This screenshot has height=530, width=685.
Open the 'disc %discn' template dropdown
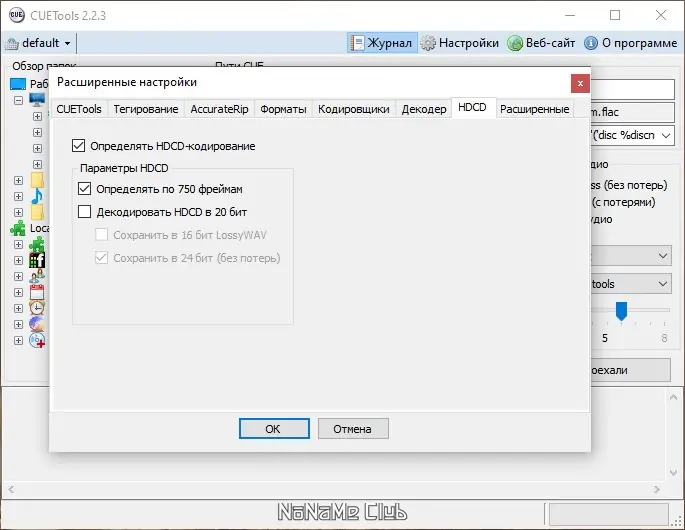pos(666,135)
